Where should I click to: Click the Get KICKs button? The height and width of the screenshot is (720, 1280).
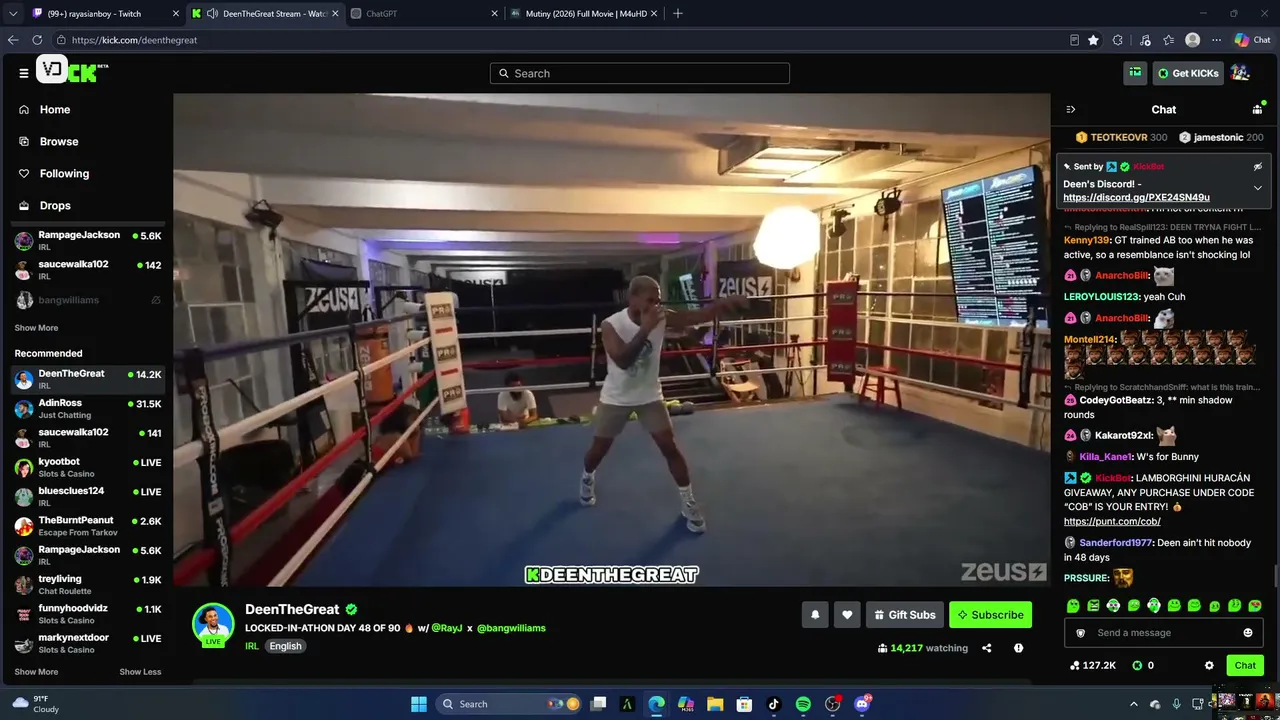click(1188, 73)
